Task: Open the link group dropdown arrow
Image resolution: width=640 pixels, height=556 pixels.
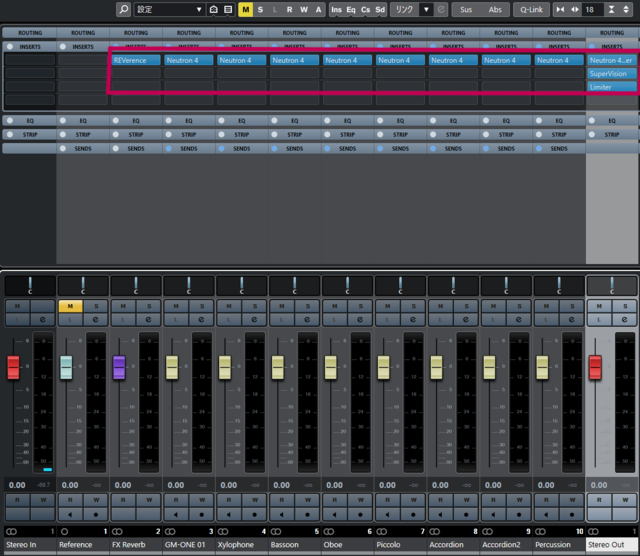Action: click(426, 9)
